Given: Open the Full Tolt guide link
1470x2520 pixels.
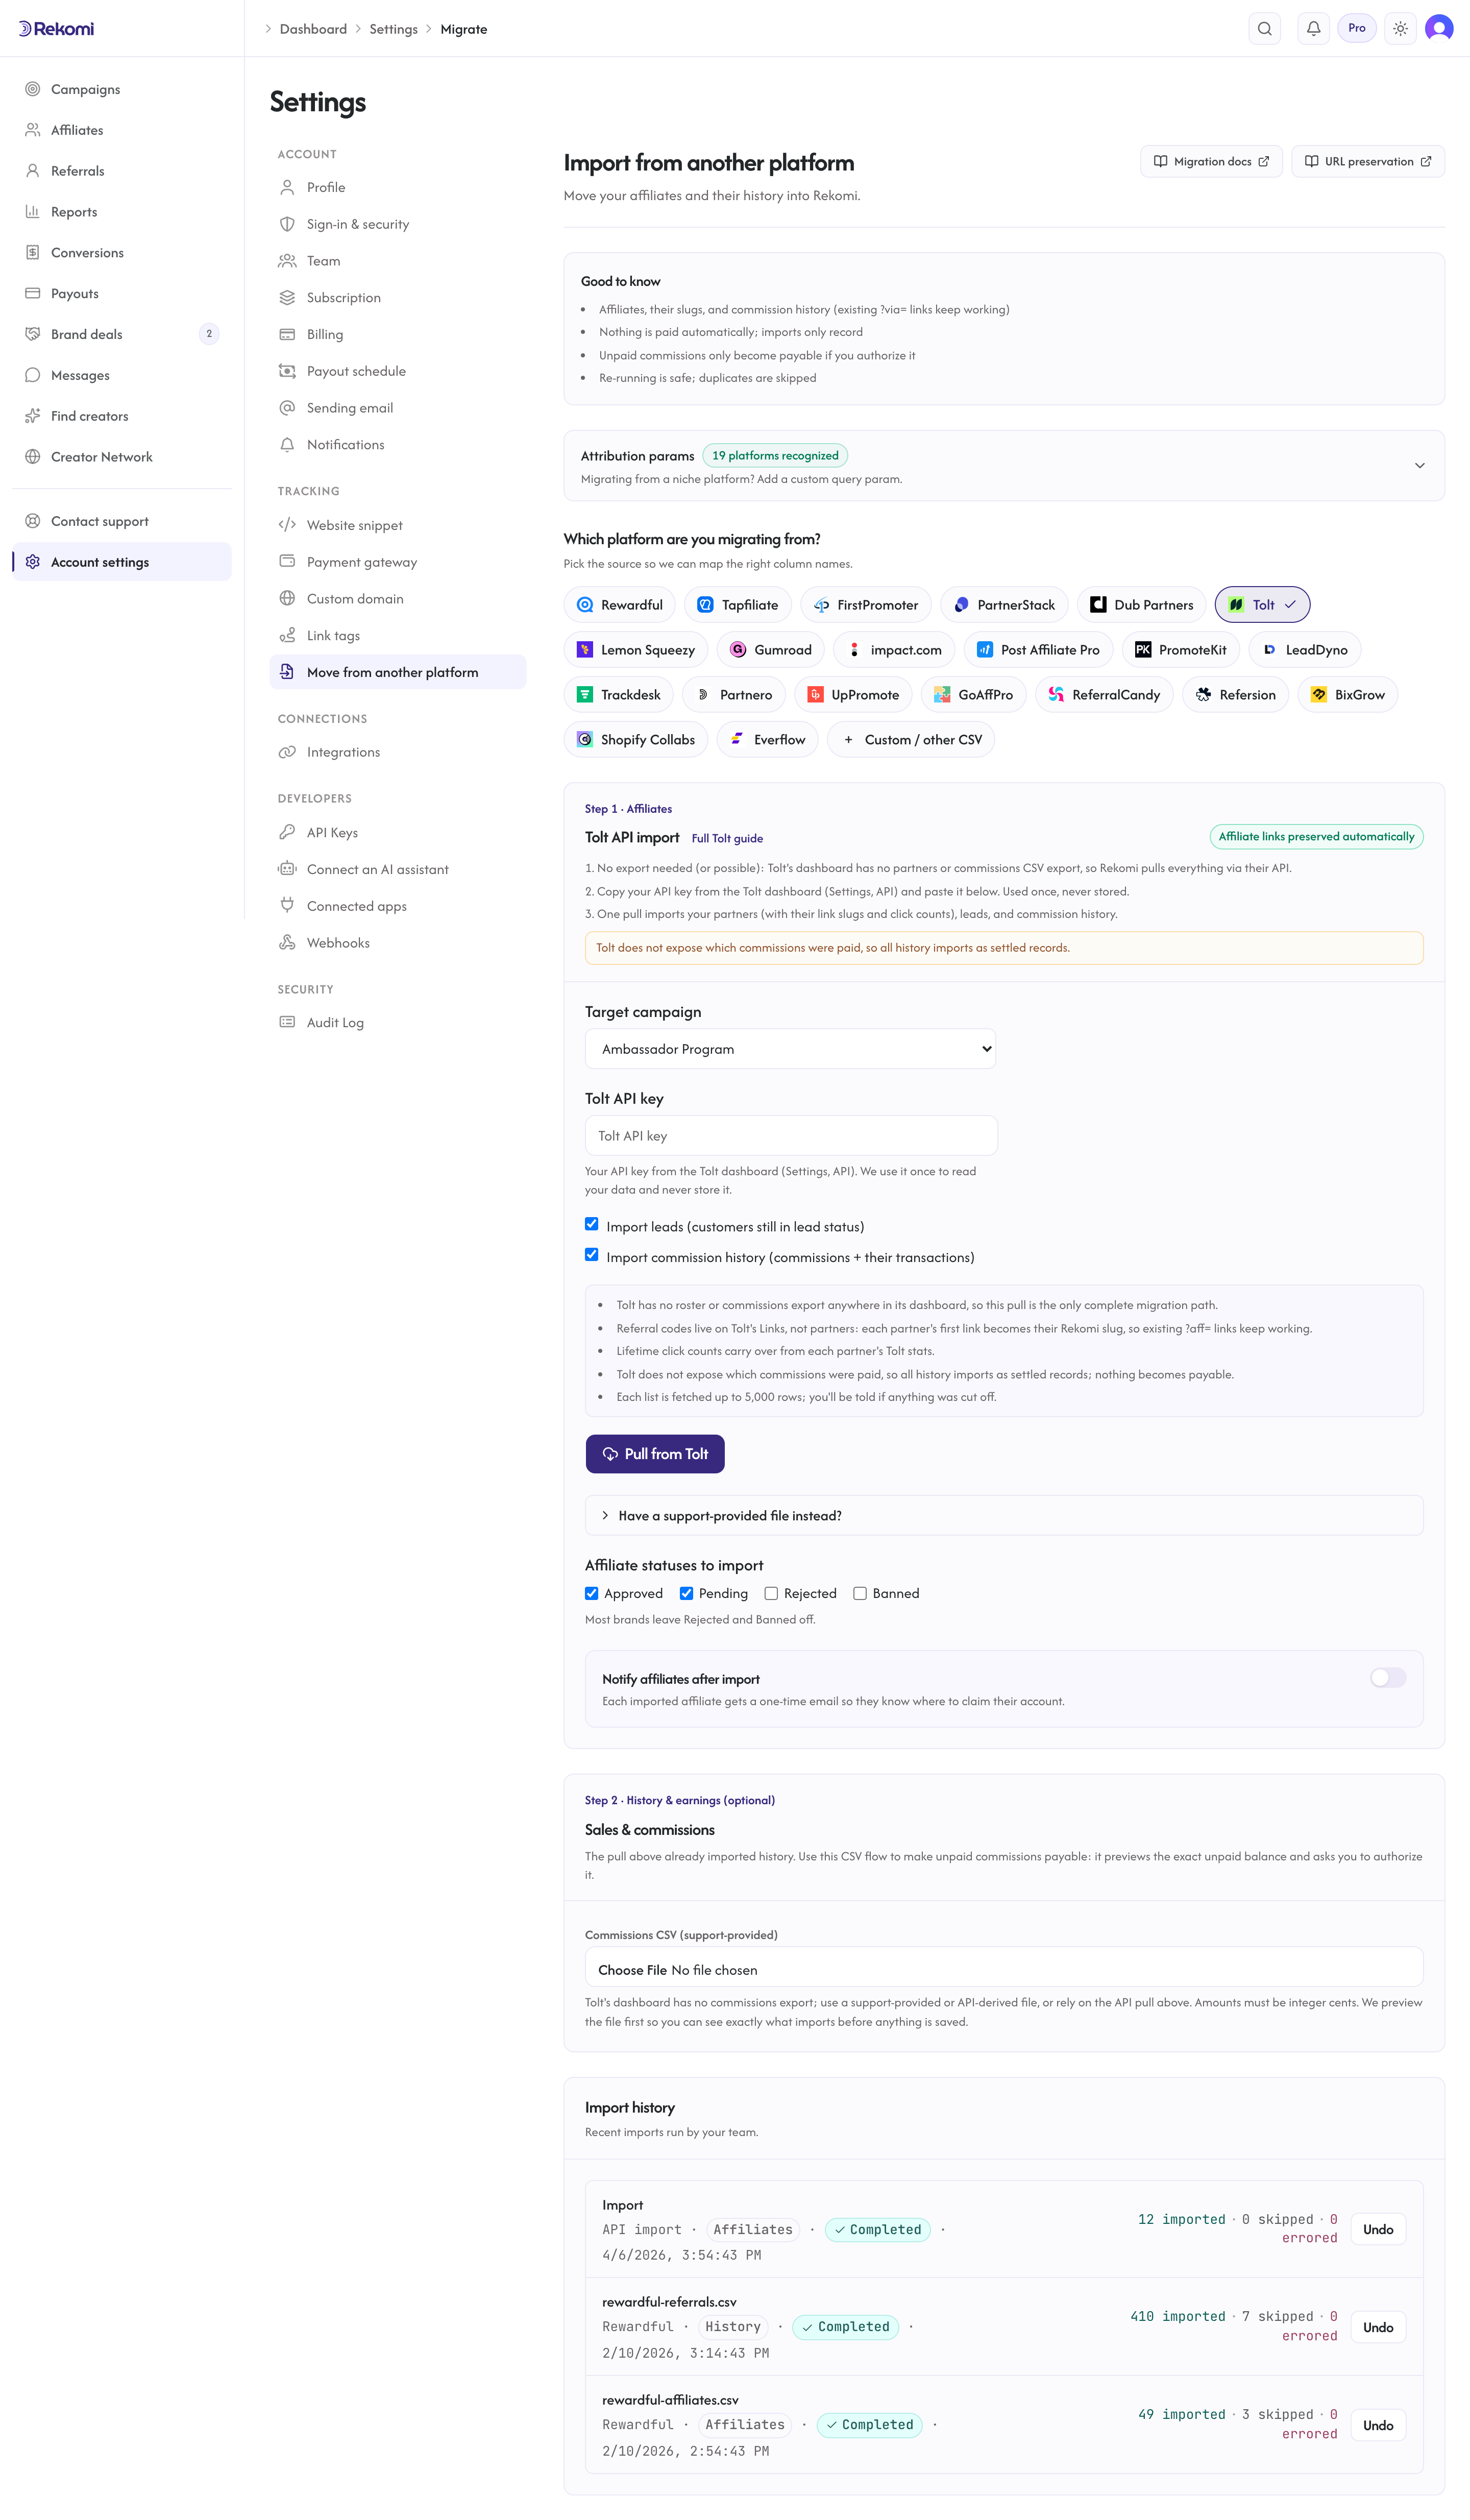Looking at the screenshot, I should click(x=727, y=839).
